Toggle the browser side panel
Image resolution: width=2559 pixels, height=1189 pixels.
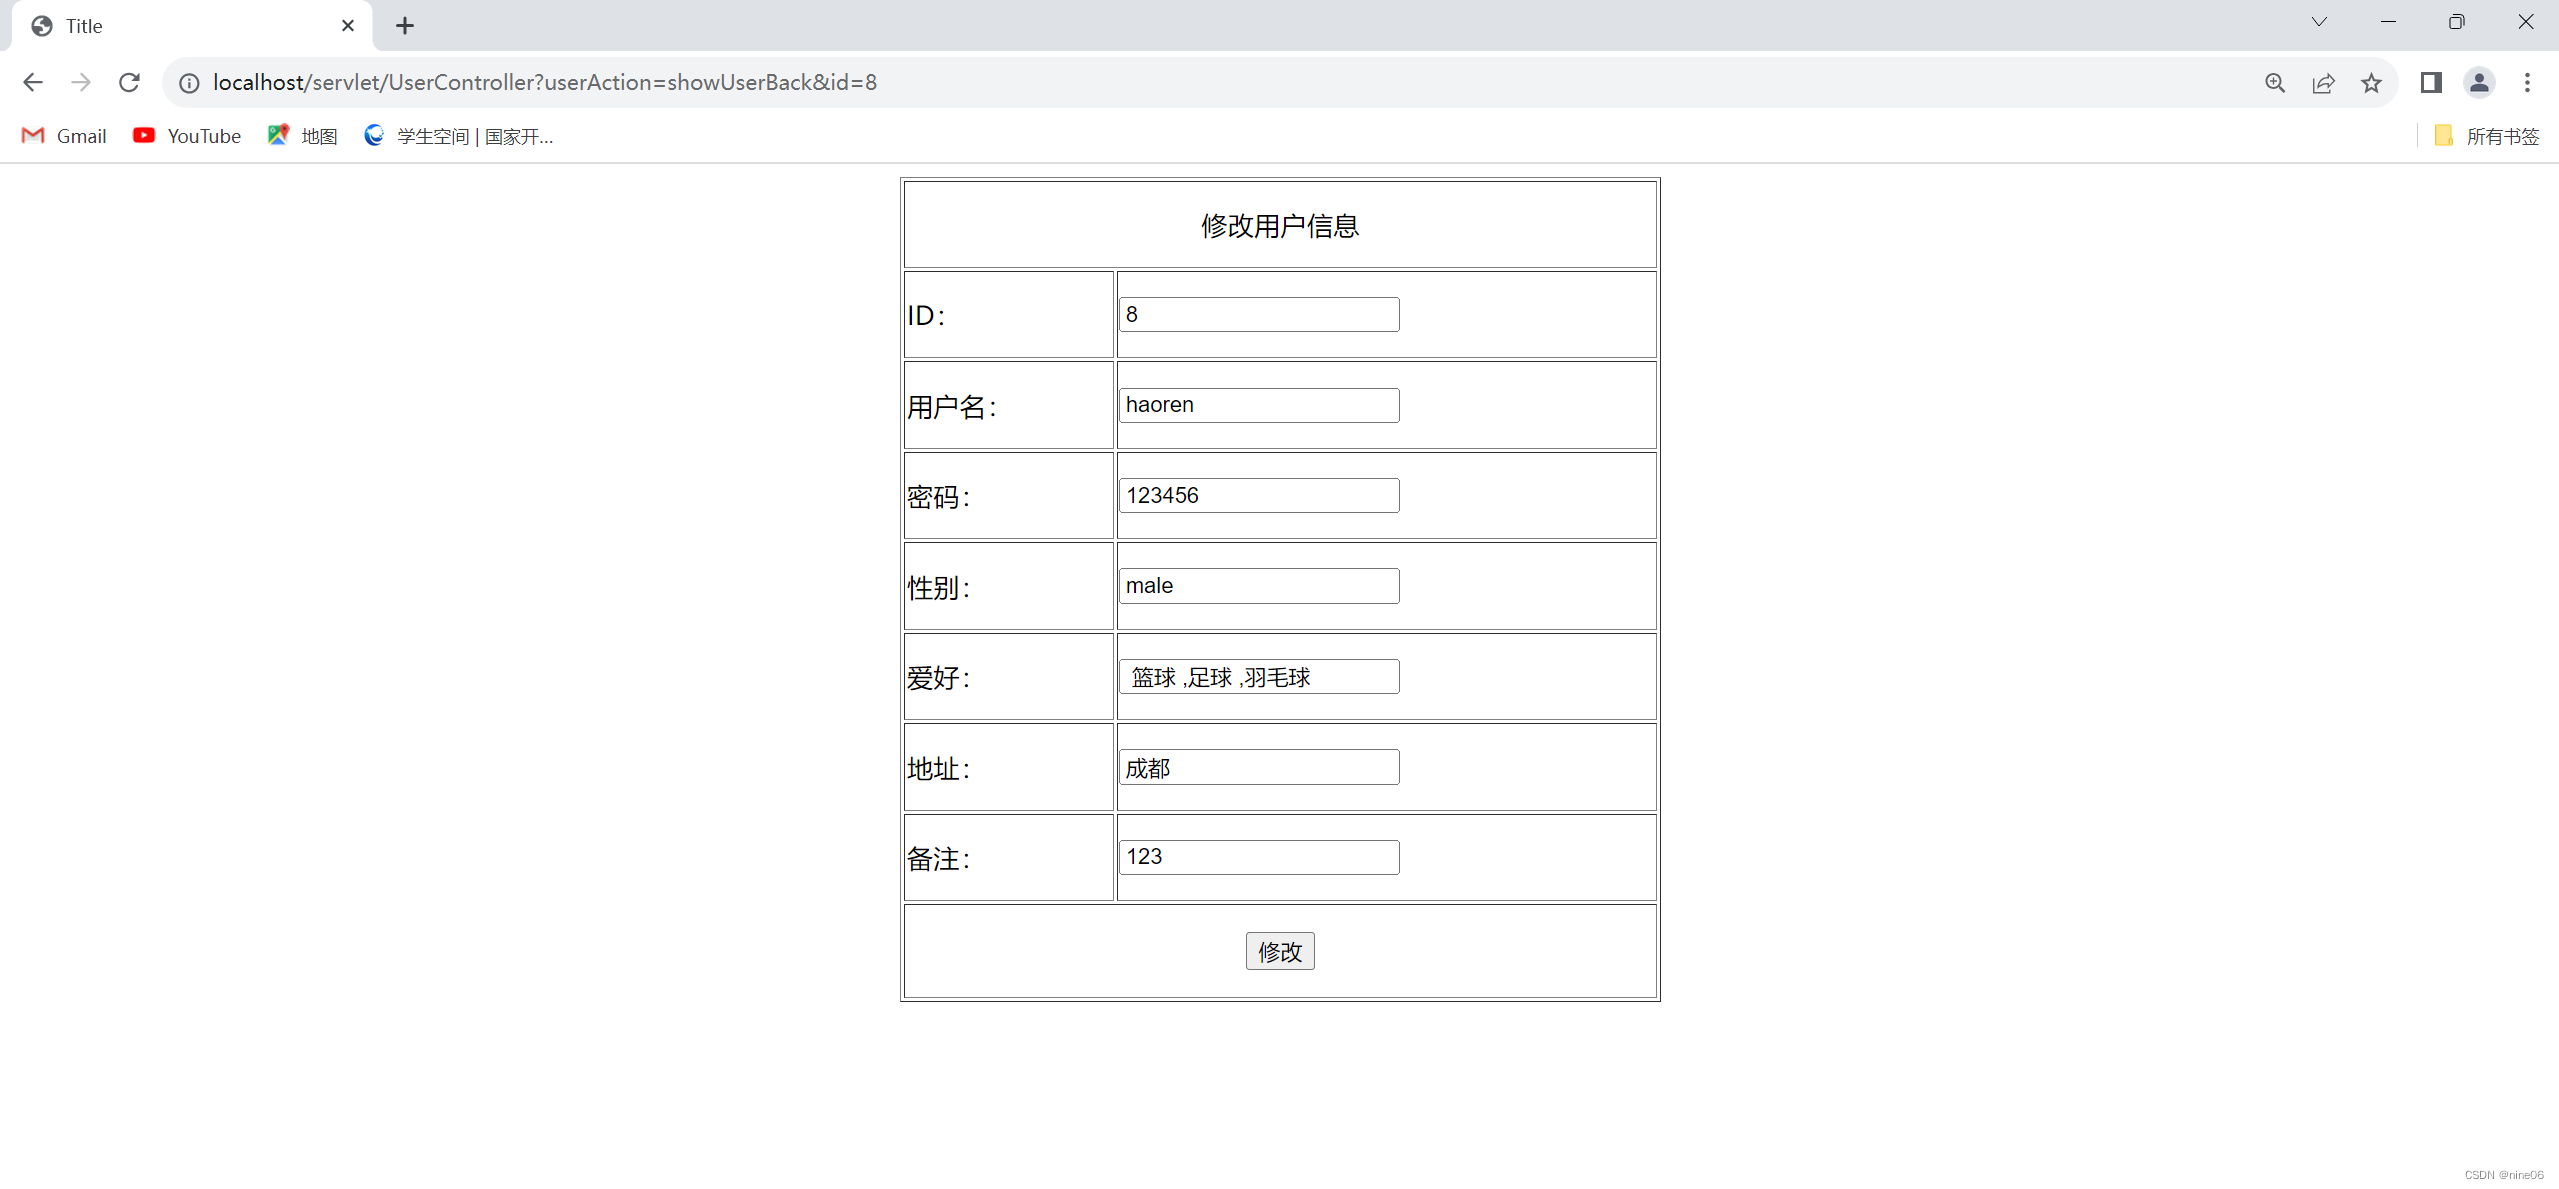click(2431, 83)
